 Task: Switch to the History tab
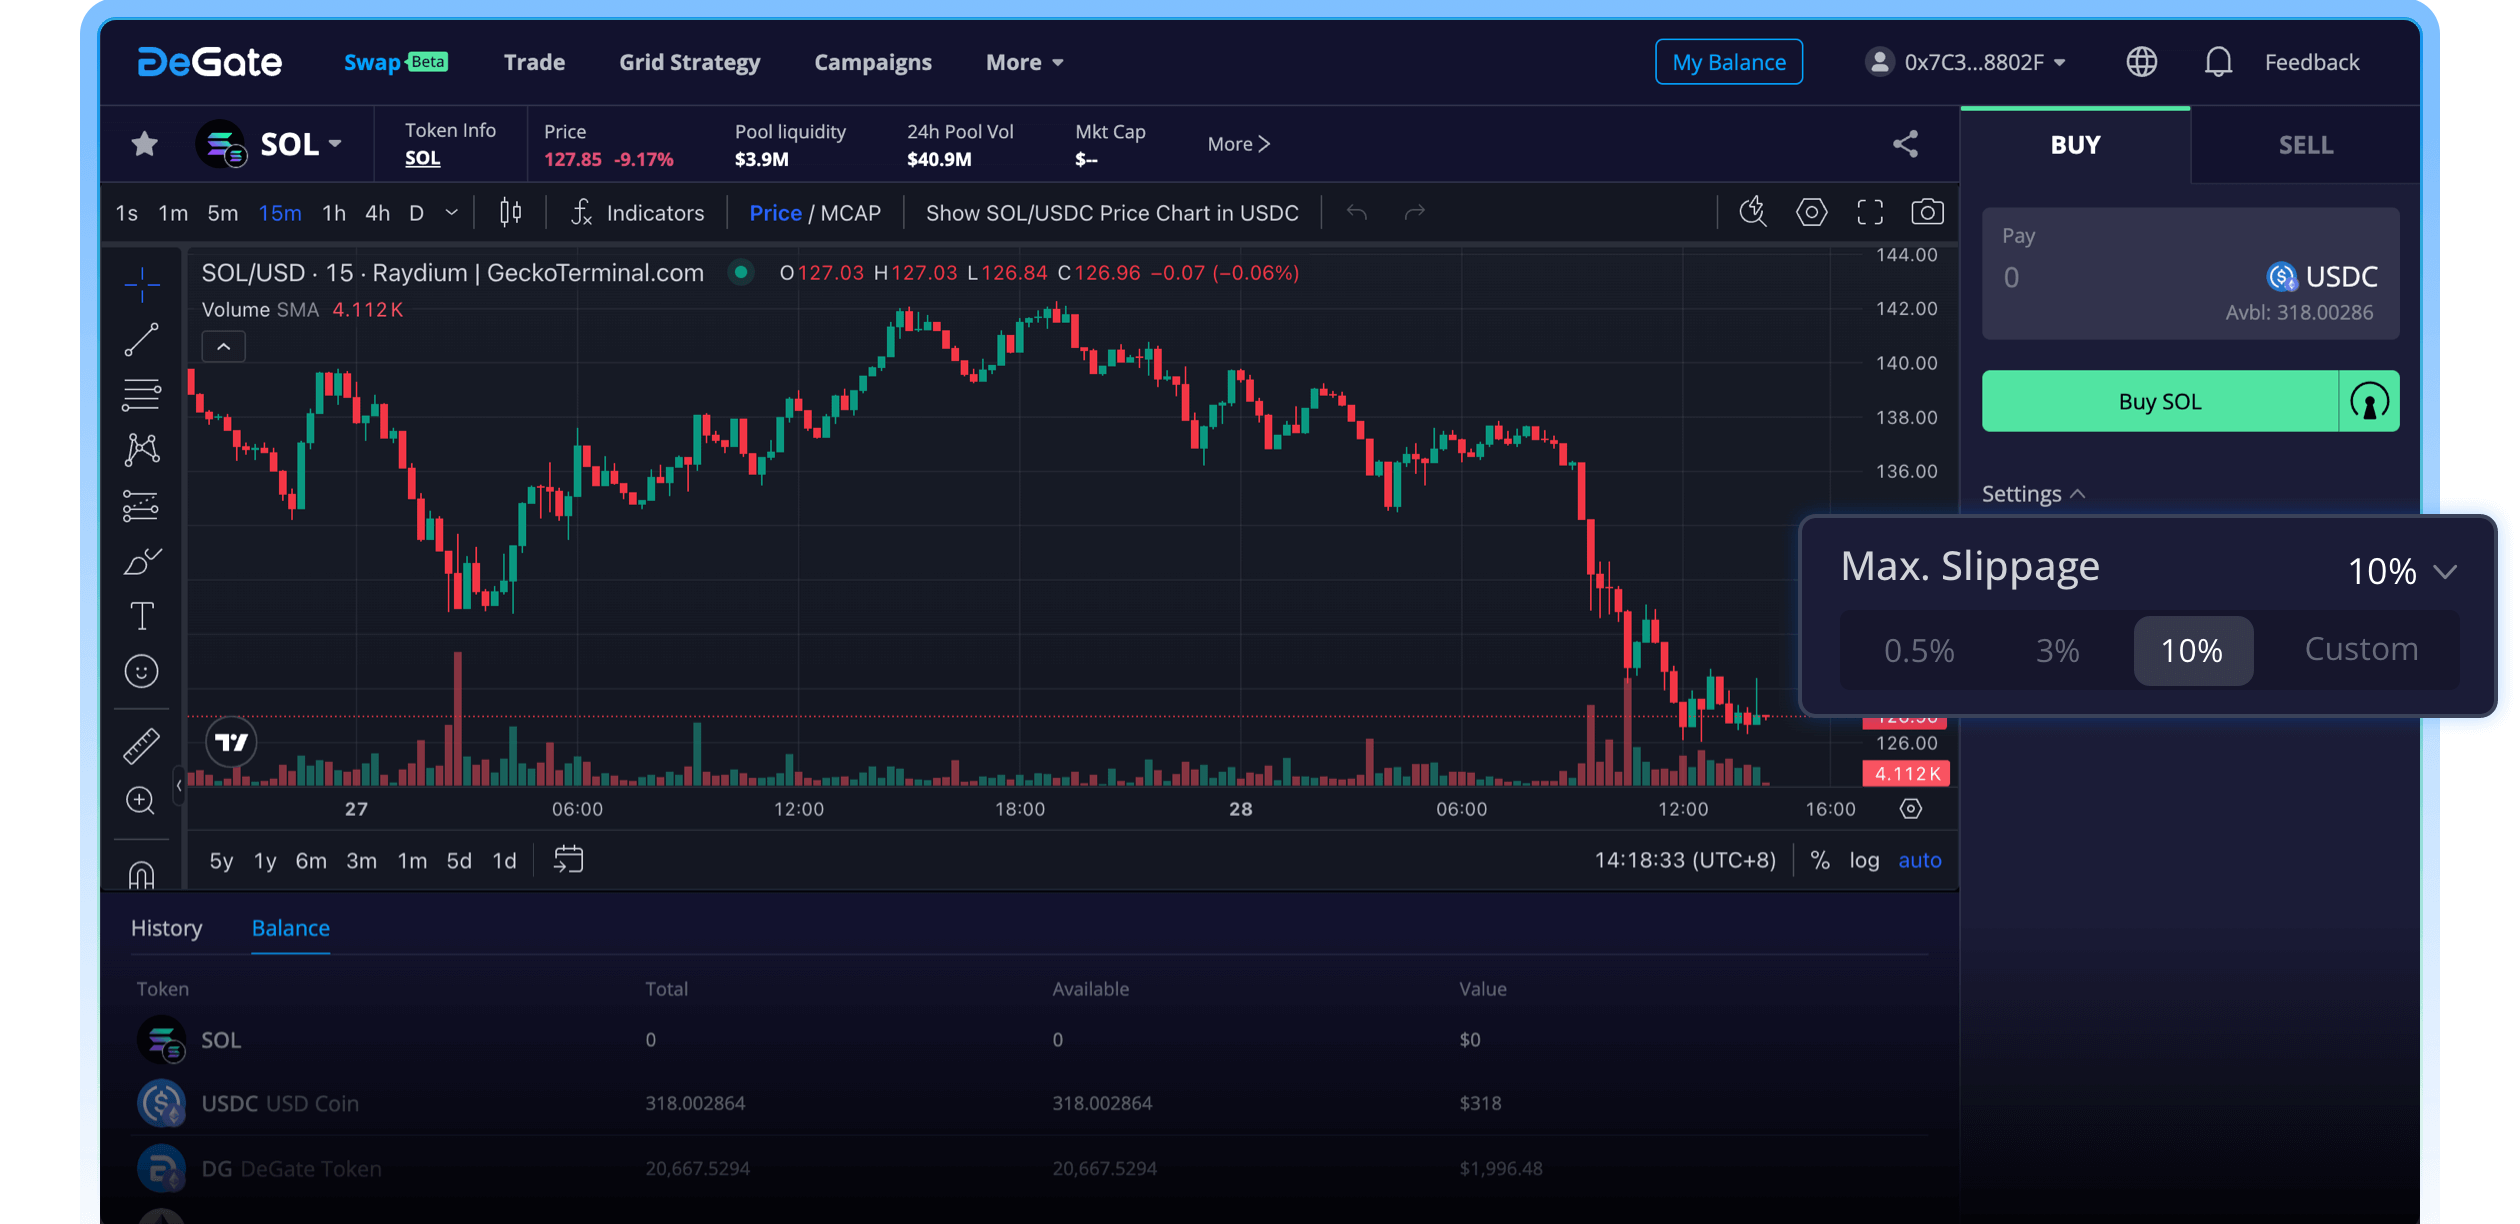167,928
